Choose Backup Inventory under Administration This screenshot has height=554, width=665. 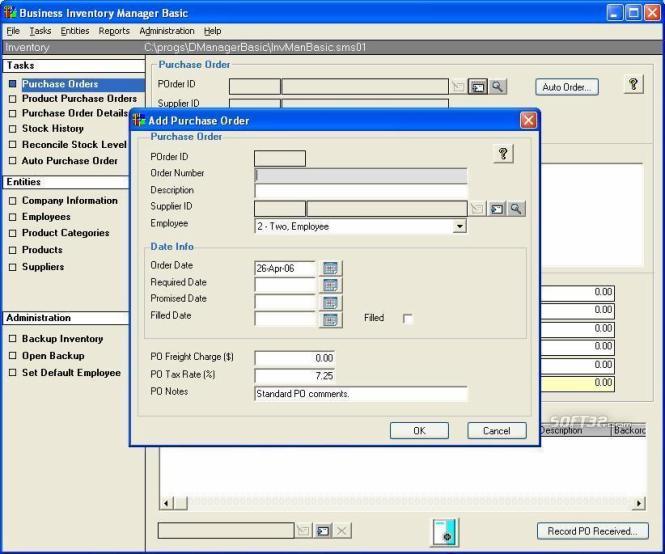click(x=62, y=339)
